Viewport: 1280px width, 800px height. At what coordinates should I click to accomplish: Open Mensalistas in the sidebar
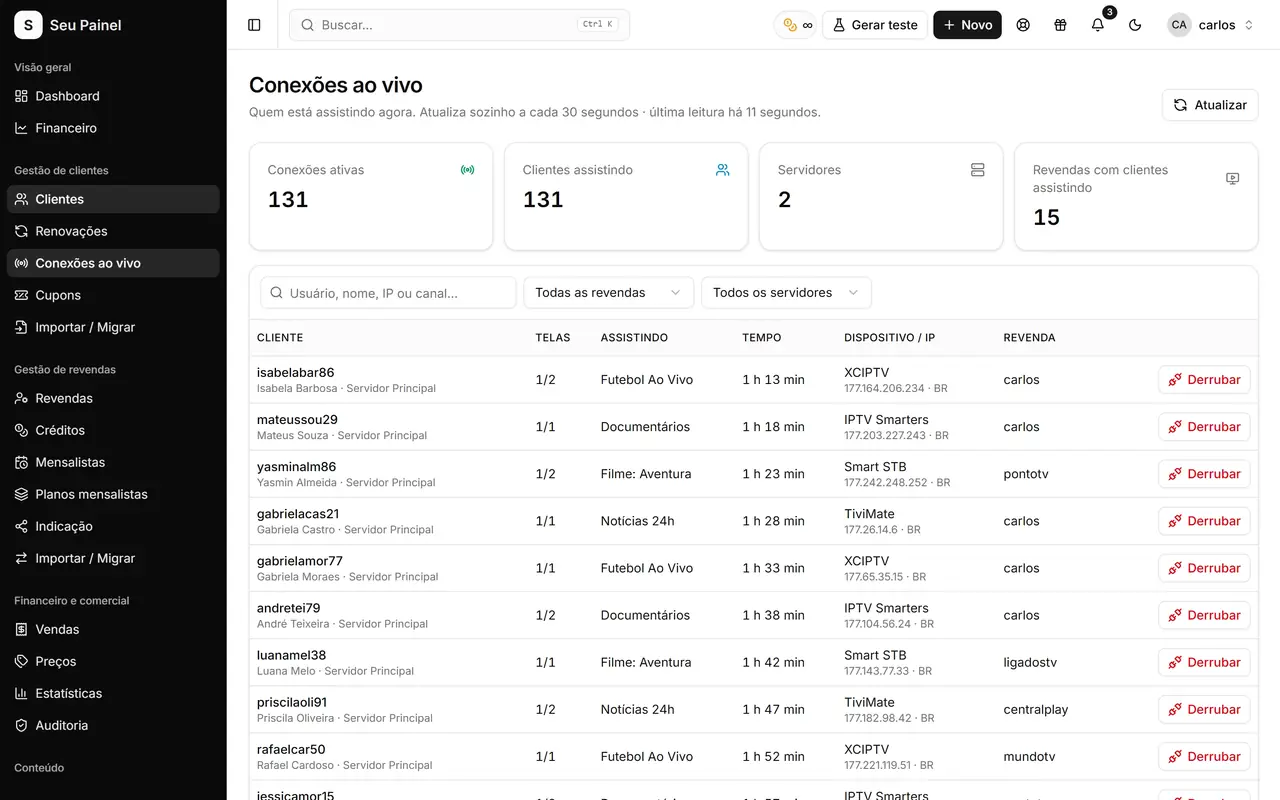click(x=113, y=462)
